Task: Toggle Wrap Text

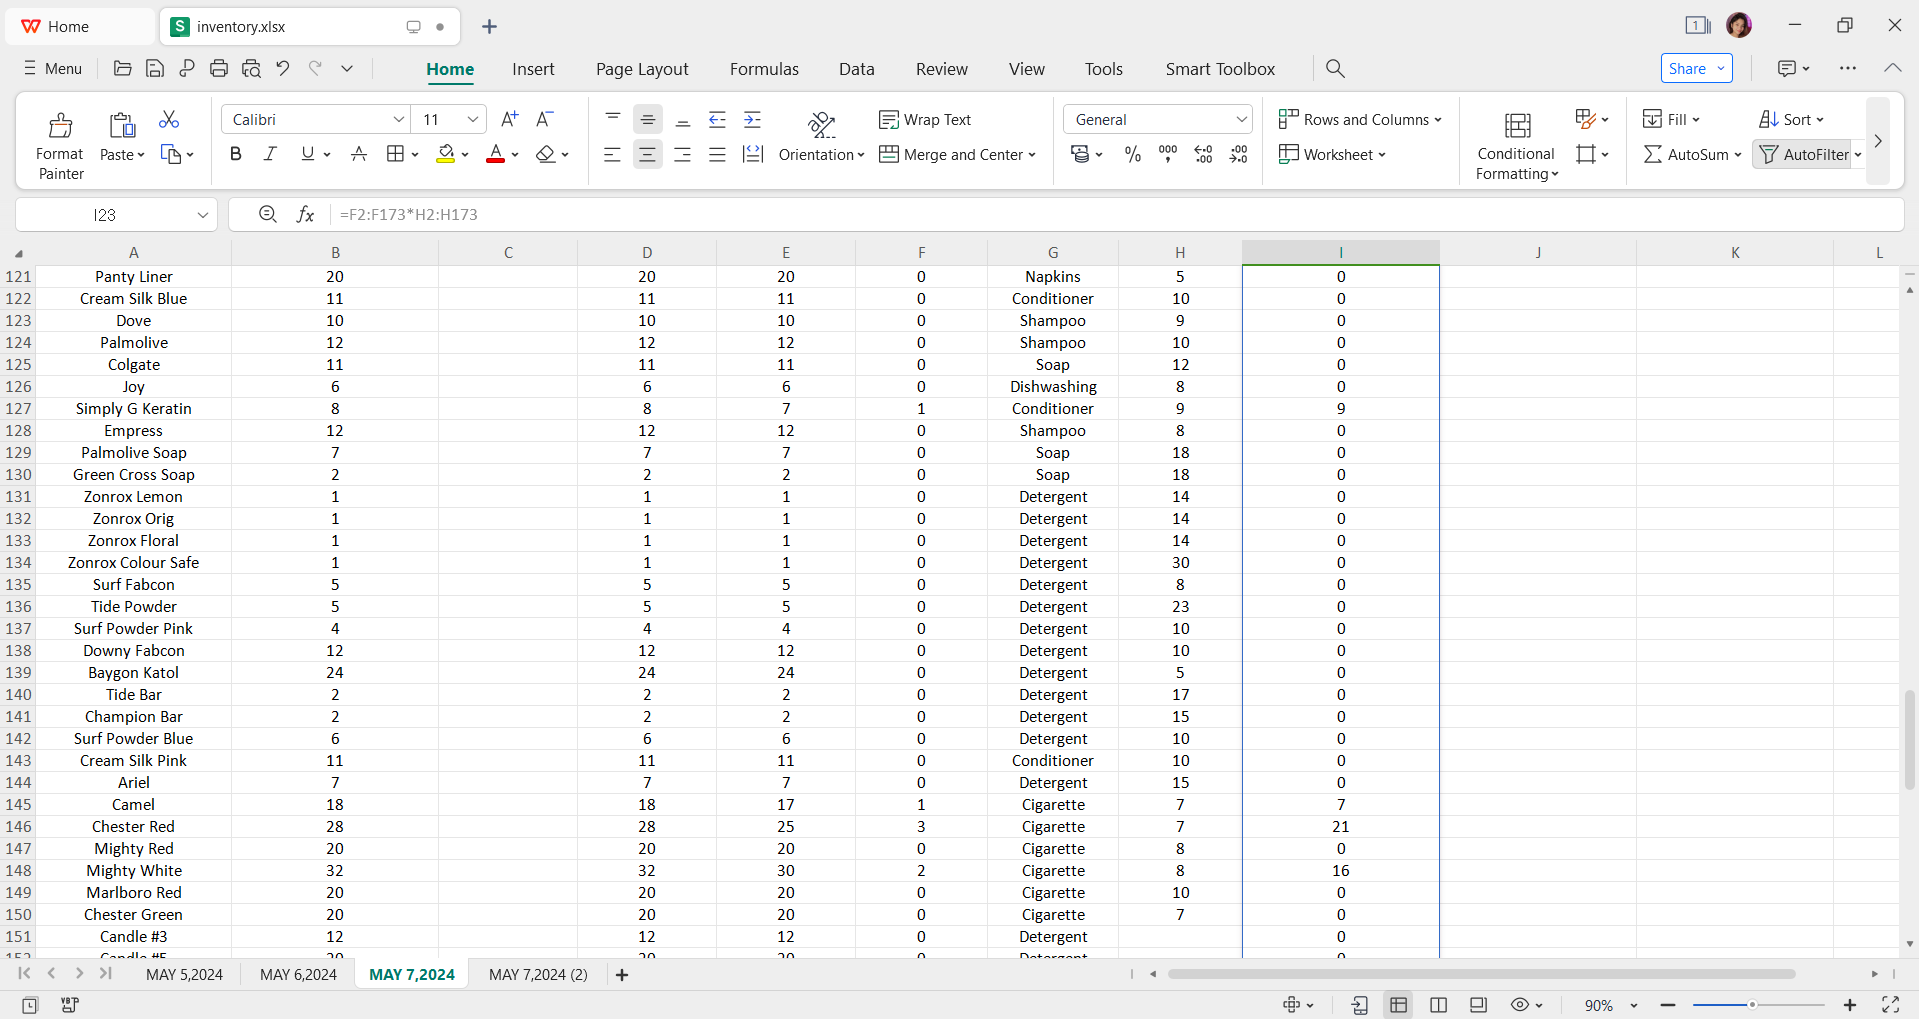Action: (x=925, y=120)
